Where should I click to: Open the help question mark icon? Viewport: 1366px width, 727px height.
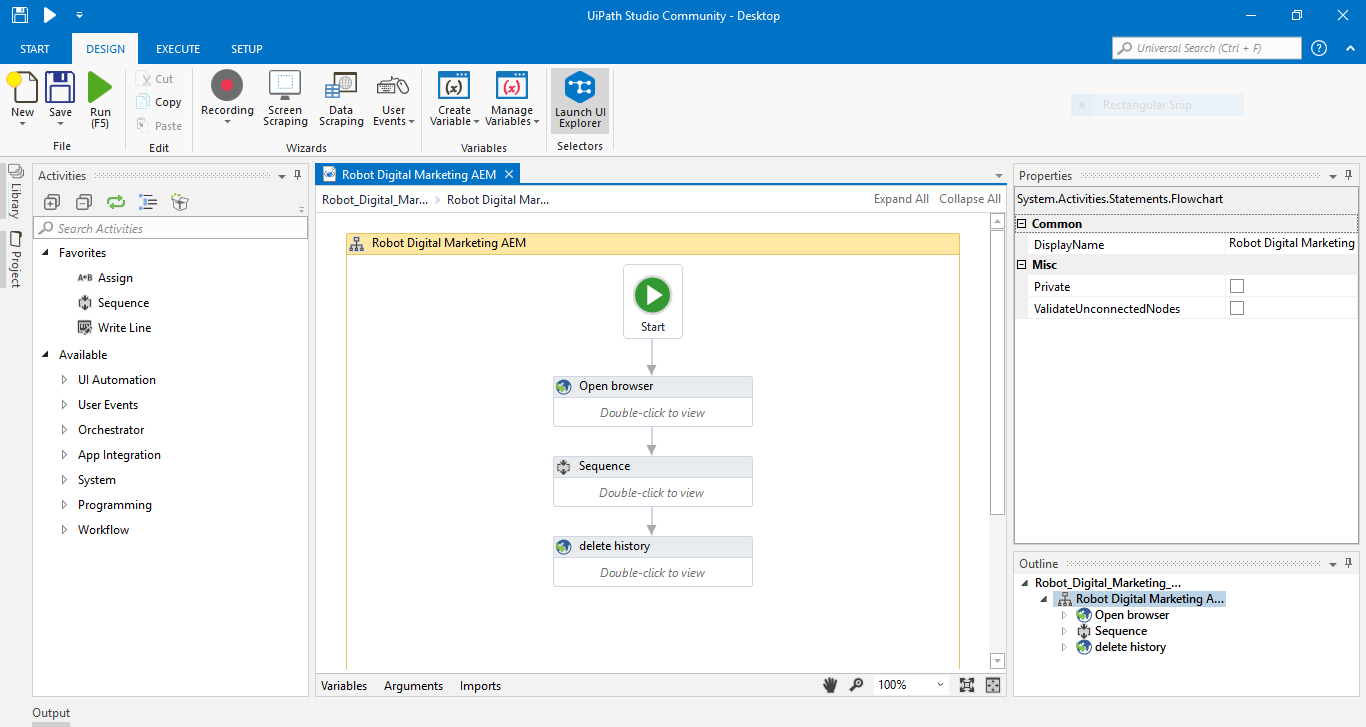[x=1319, y=48]
